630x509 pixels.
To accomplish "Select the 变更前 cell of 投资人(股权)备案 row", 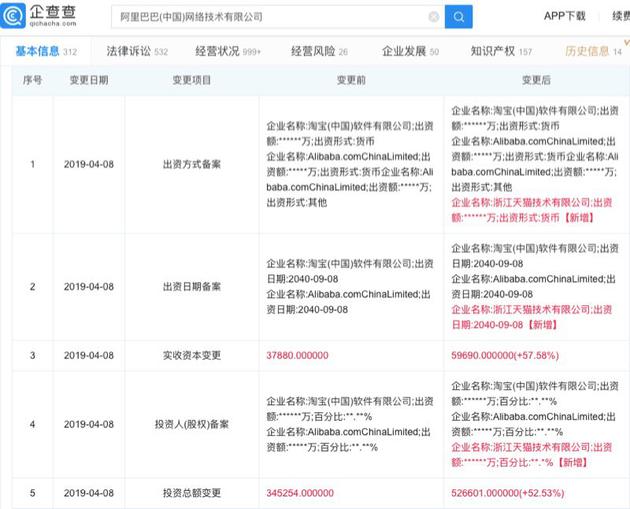I will 350,424.
